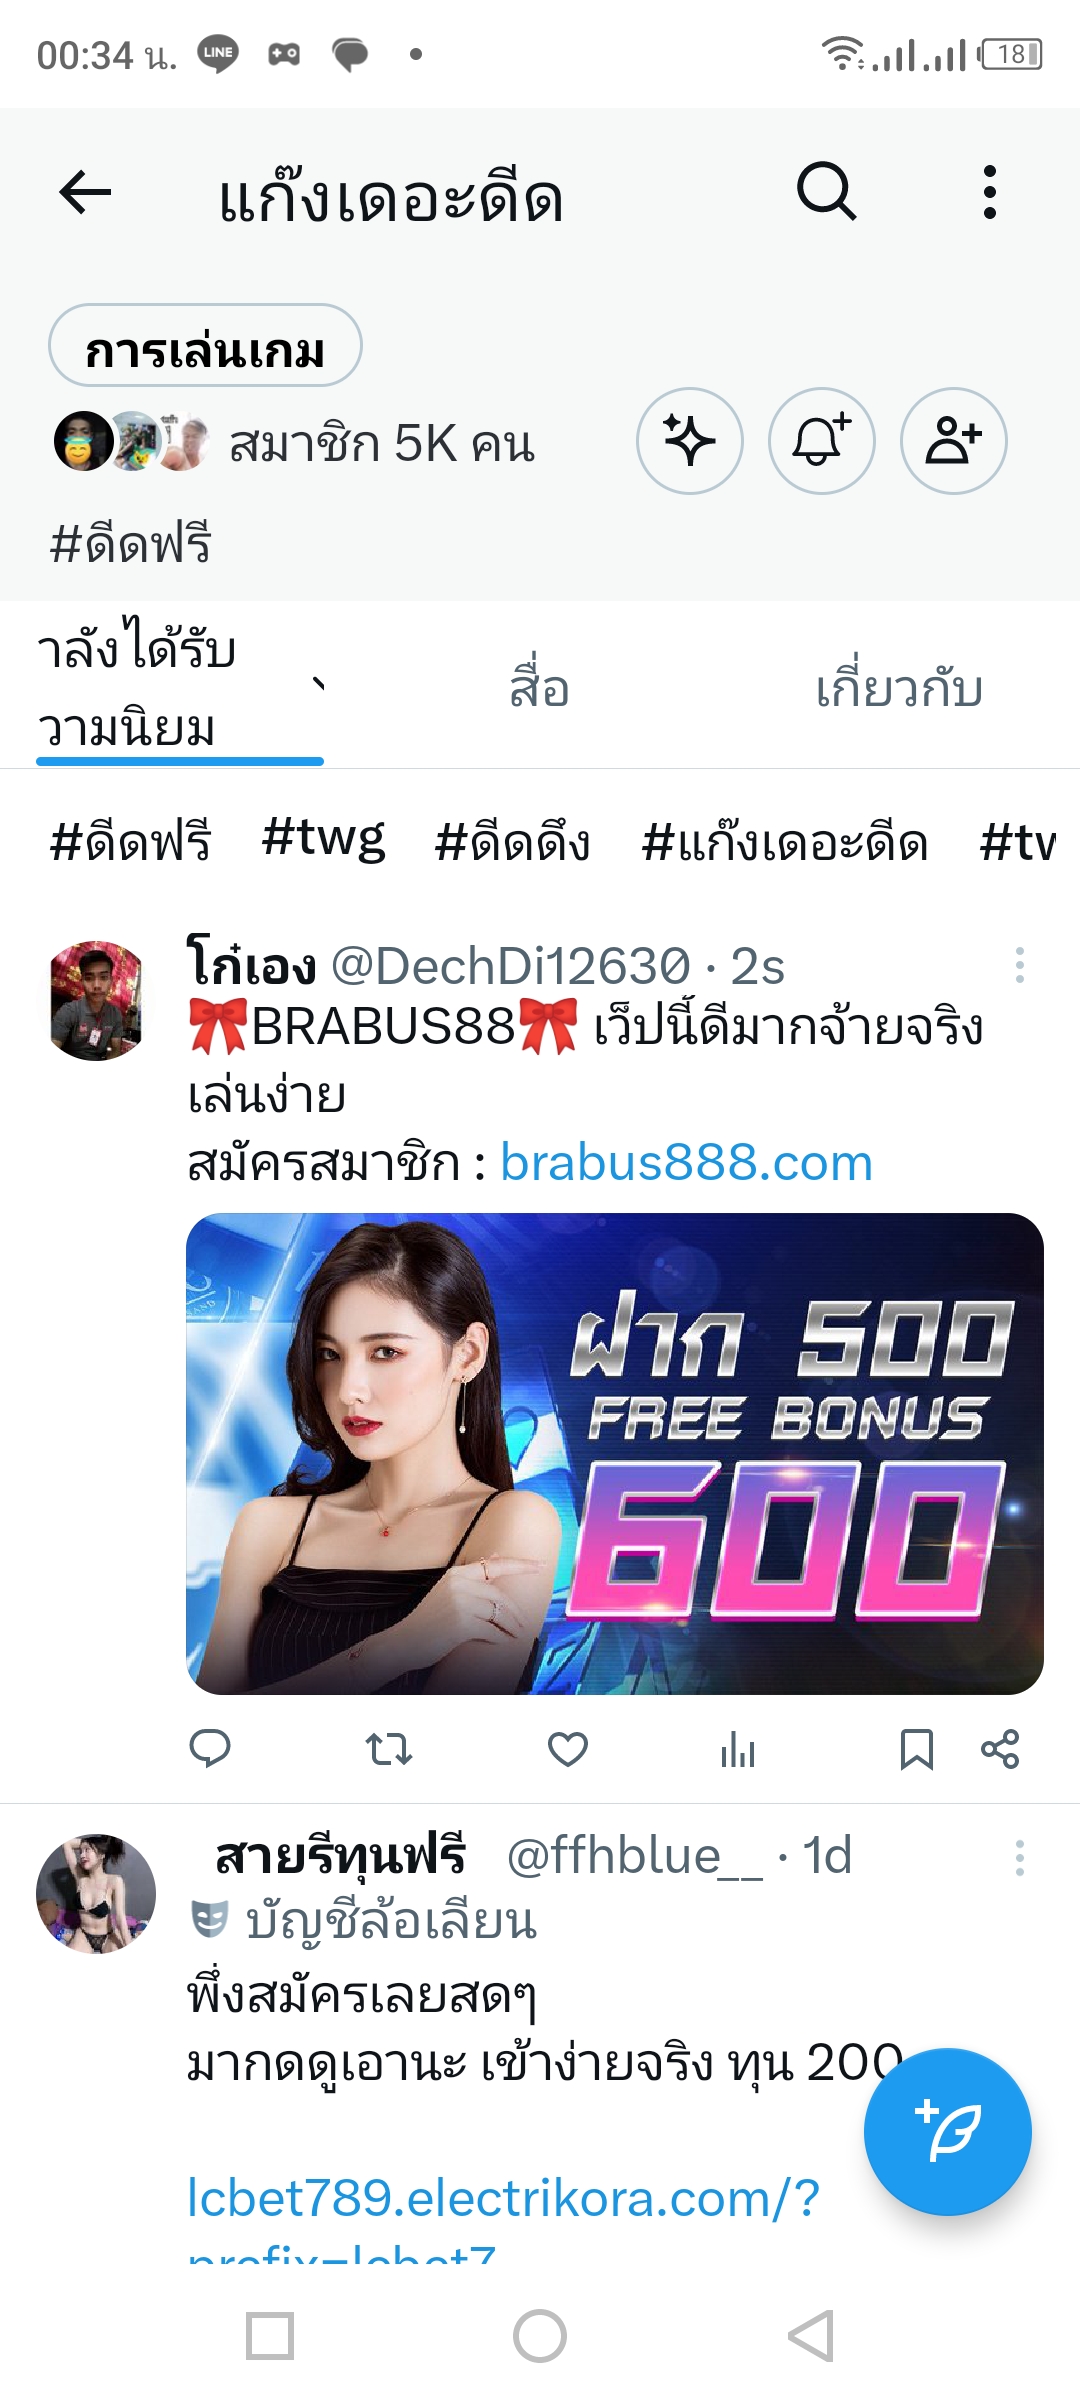Image resolution: width=1080 pixels, height=2408 pixels.
Task: Open the FREE BONUS 600 image
Action: tap(615, 1454)
